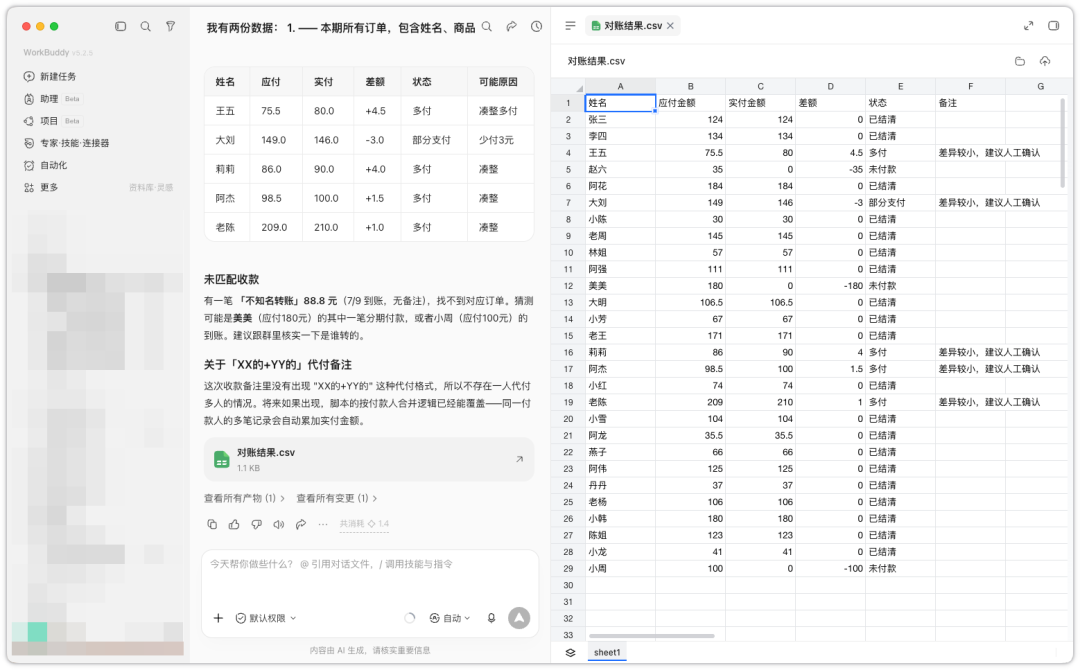Image resolution: width=1080 pixels, height=670 pixels.
Task: Close the 对账结果.csv tab
Action: pos(670,26)
